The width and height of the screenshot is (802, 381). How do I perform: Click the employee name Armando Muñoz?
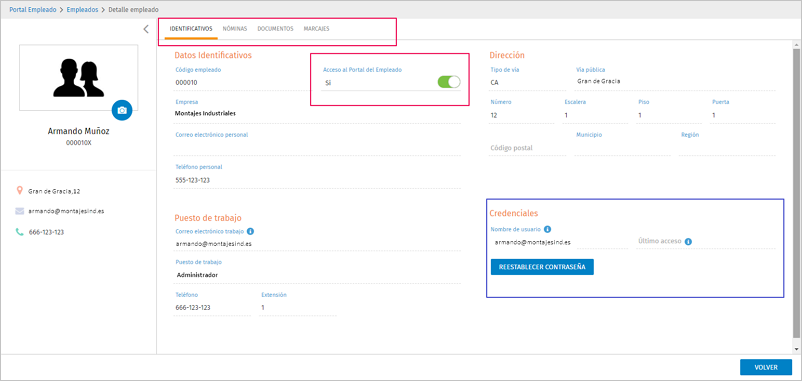78,131
